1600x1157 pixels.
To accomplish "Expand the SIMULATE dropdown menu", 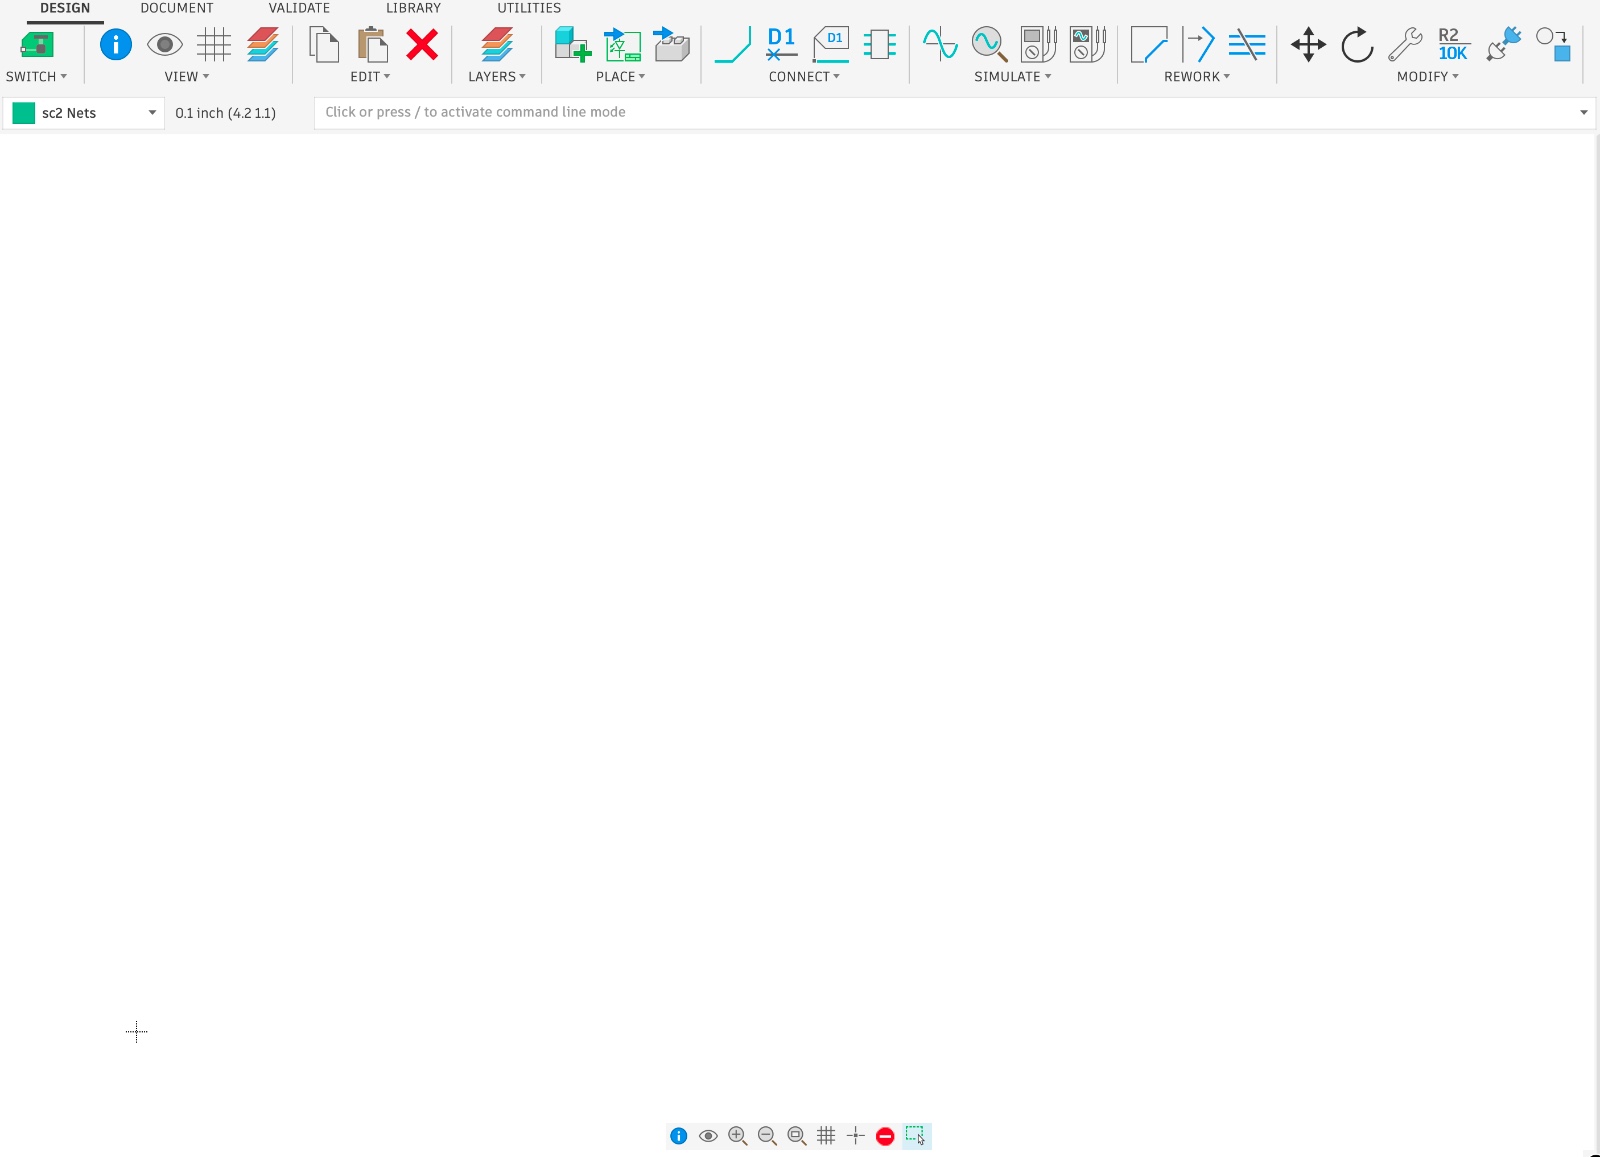I will pyautogui.click(x=1013, y=77).
